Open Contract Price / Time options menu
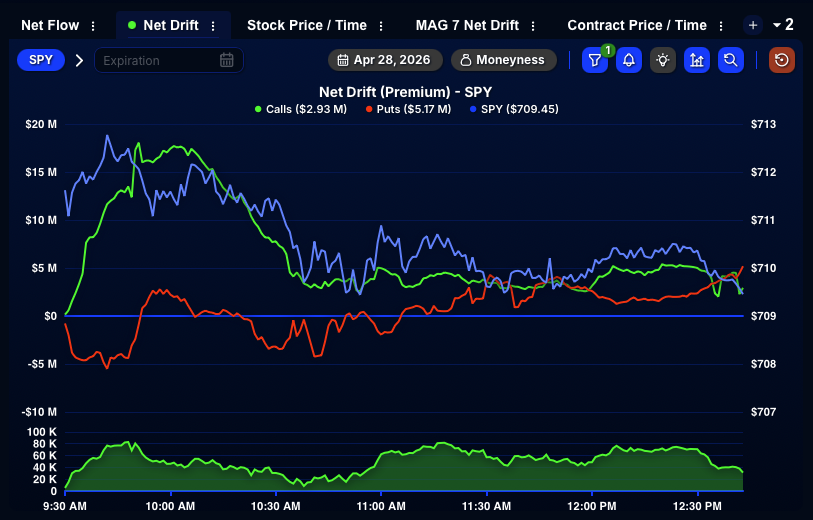813x520 pixels. [x=721, y=25]
